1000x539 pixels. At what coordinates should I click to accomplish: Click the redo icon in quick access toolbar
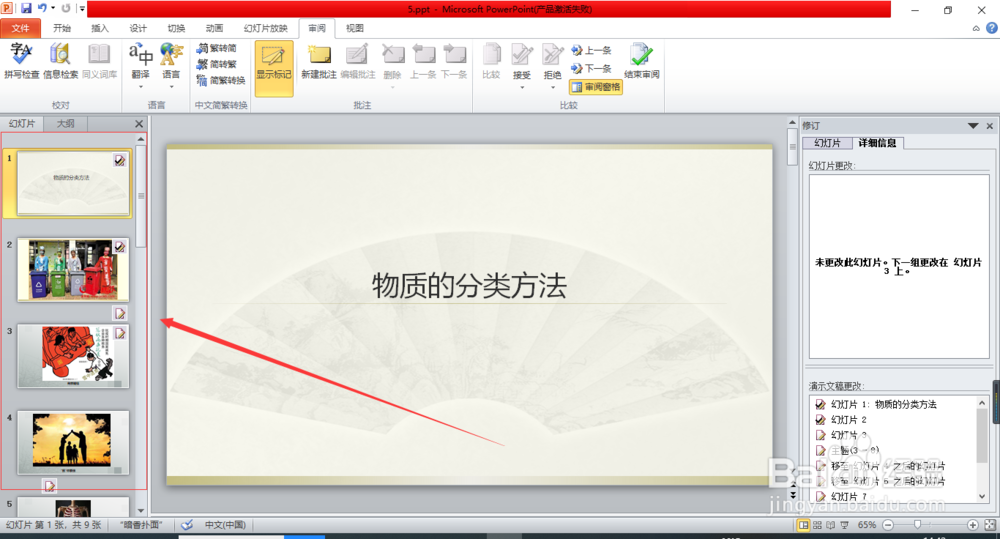point(66,8)
